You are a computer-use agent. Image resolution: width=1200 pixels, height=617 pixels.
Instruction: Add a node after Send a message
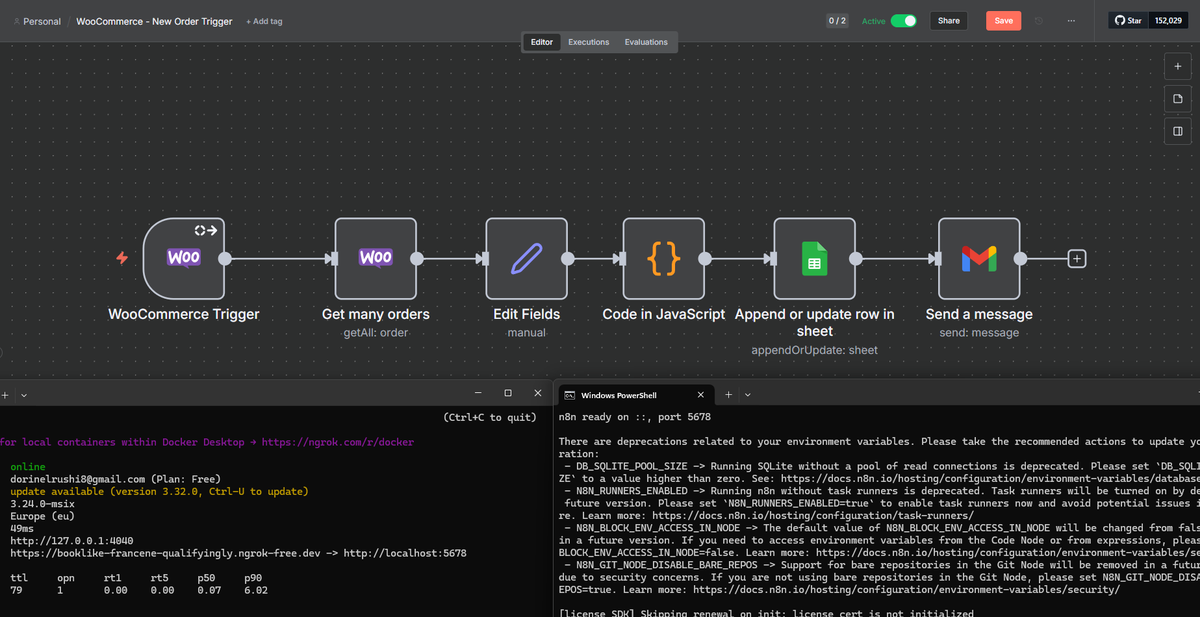tap(1077, 258)
